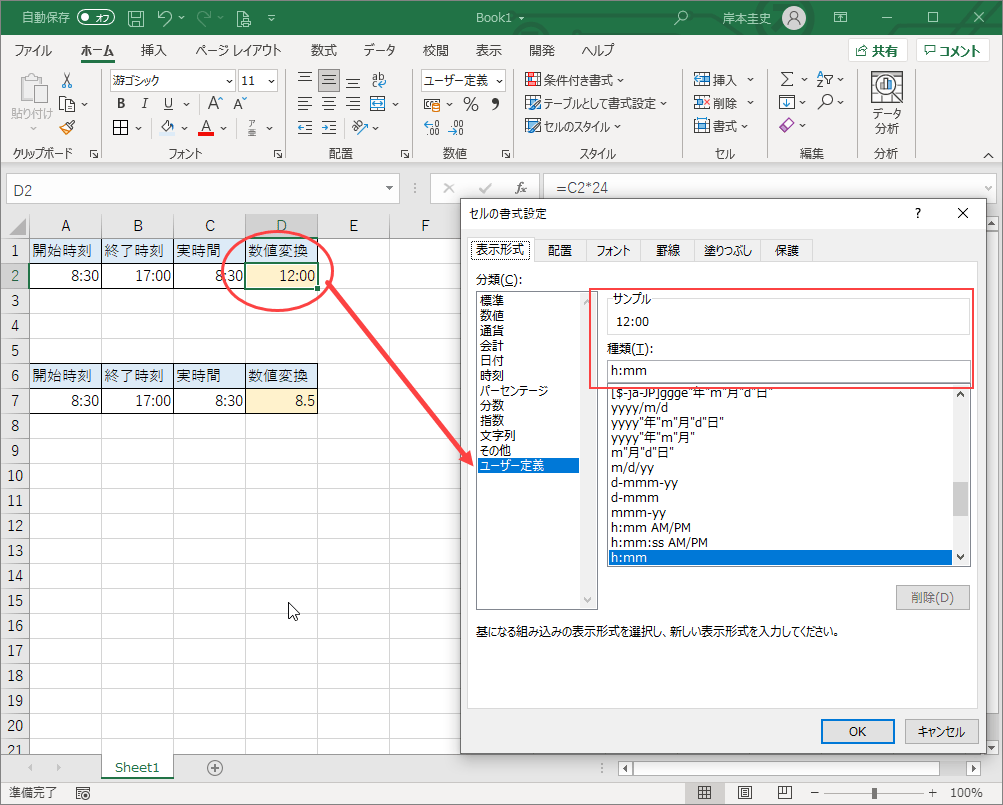Open the 数式 ribbon tab

click(x=324, y=51)
